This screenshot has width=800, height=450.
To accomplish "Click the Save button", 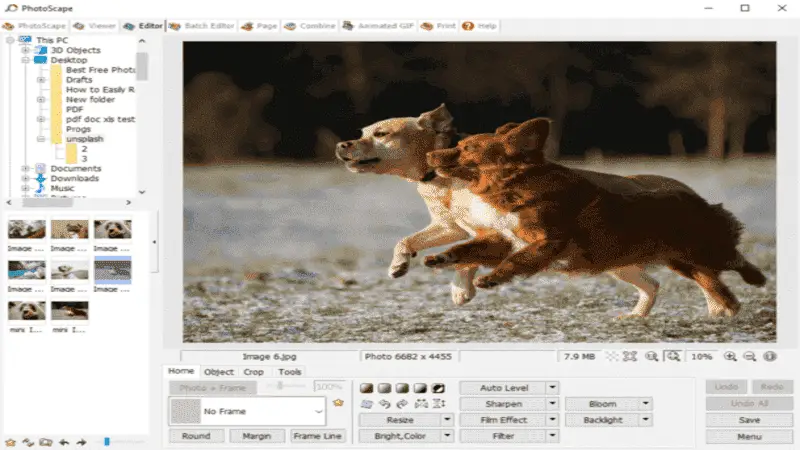I will click(x=749, y=420).
